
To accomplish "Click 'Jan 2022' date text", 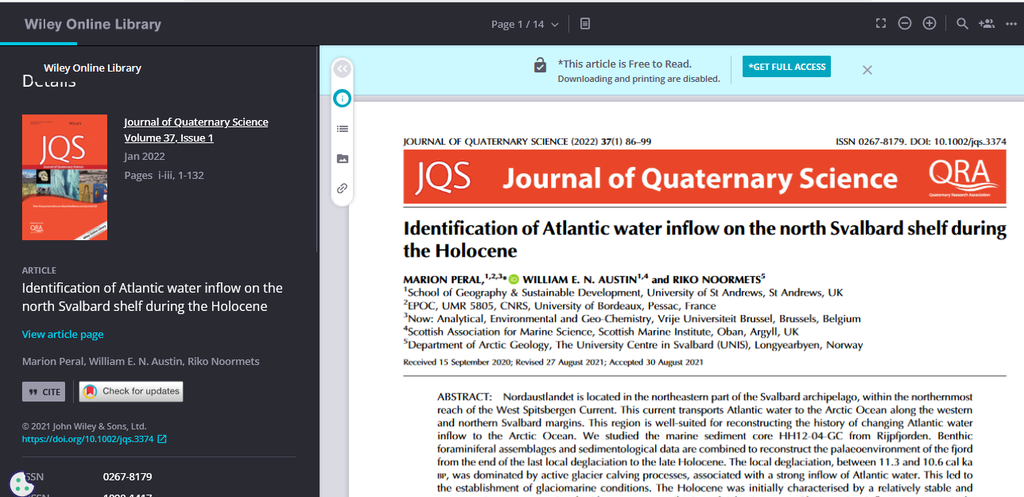I will [x=144, y=156].
